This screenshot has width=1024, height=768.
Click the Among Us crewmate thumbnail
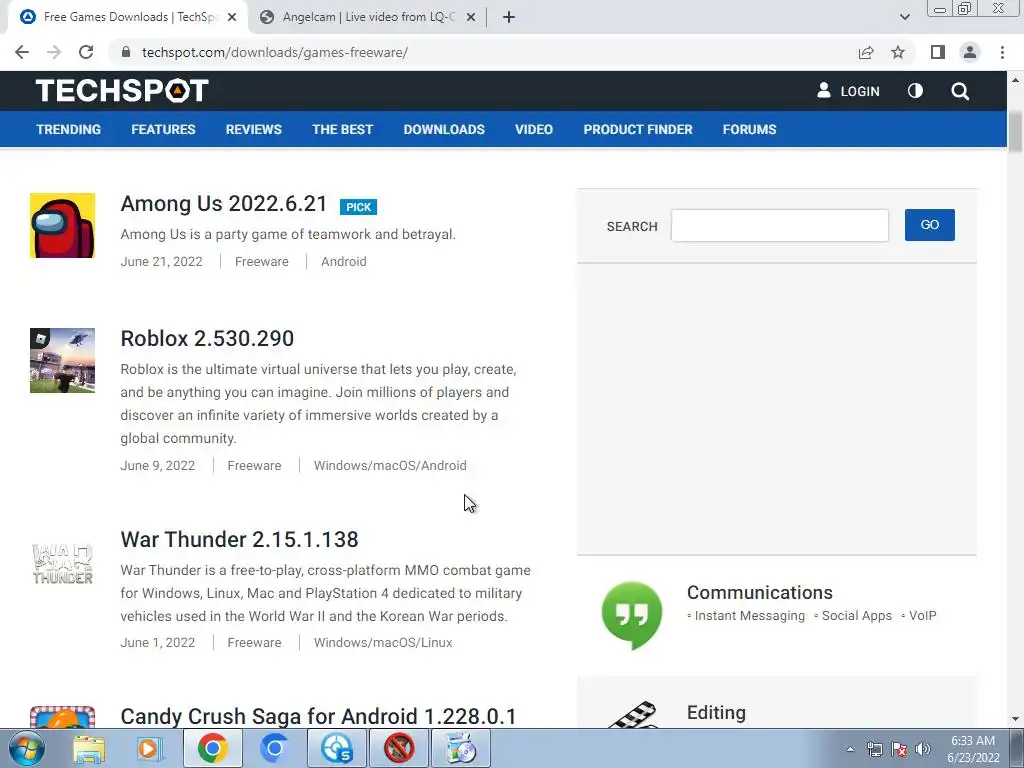(63, 225)
